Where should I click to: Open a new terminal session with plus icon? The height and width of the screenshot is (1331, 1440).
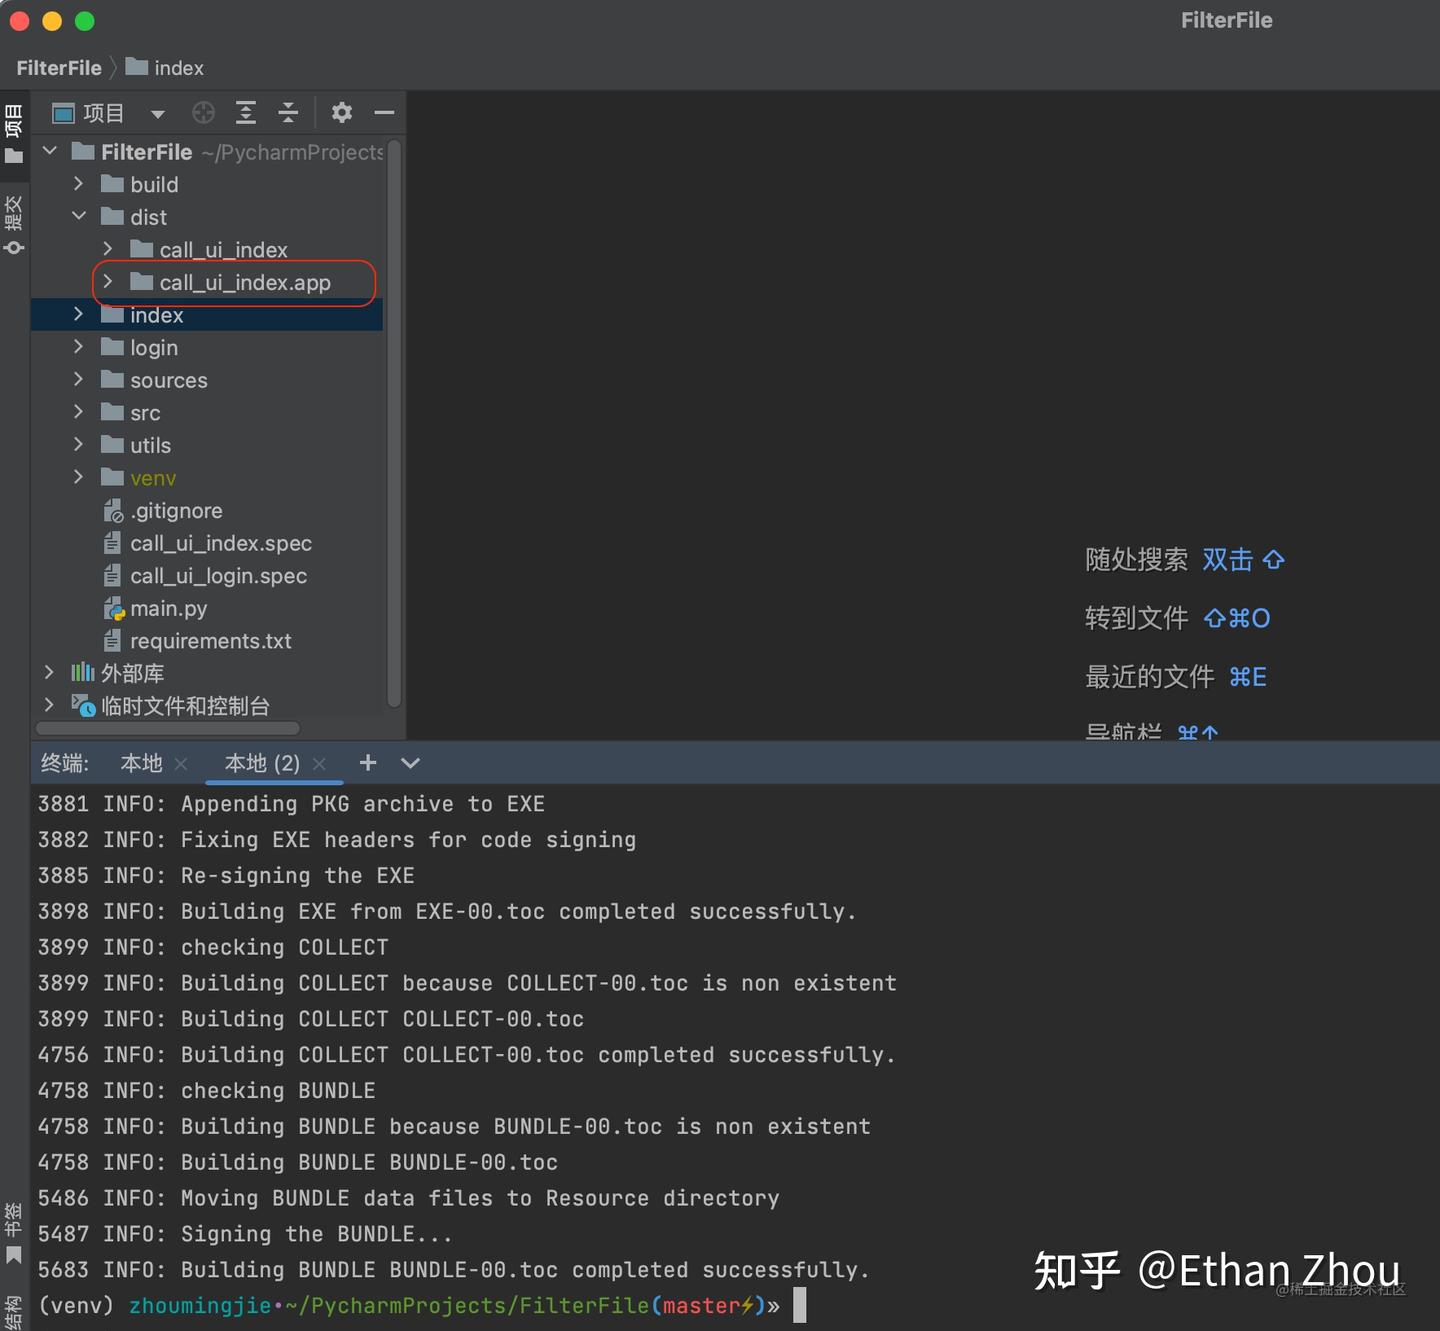367,762
